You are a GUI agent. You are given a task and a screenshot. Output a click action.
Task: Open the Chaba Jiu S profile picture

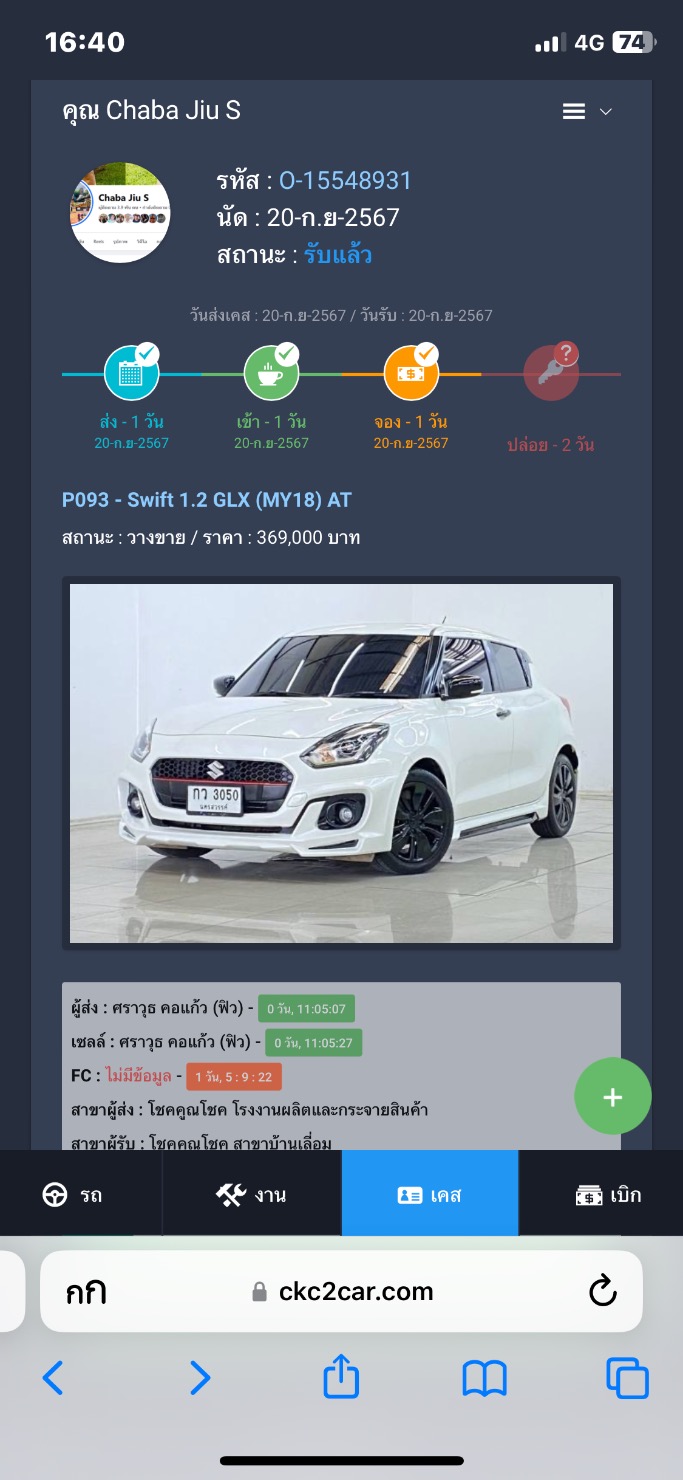tap(120, 212)
